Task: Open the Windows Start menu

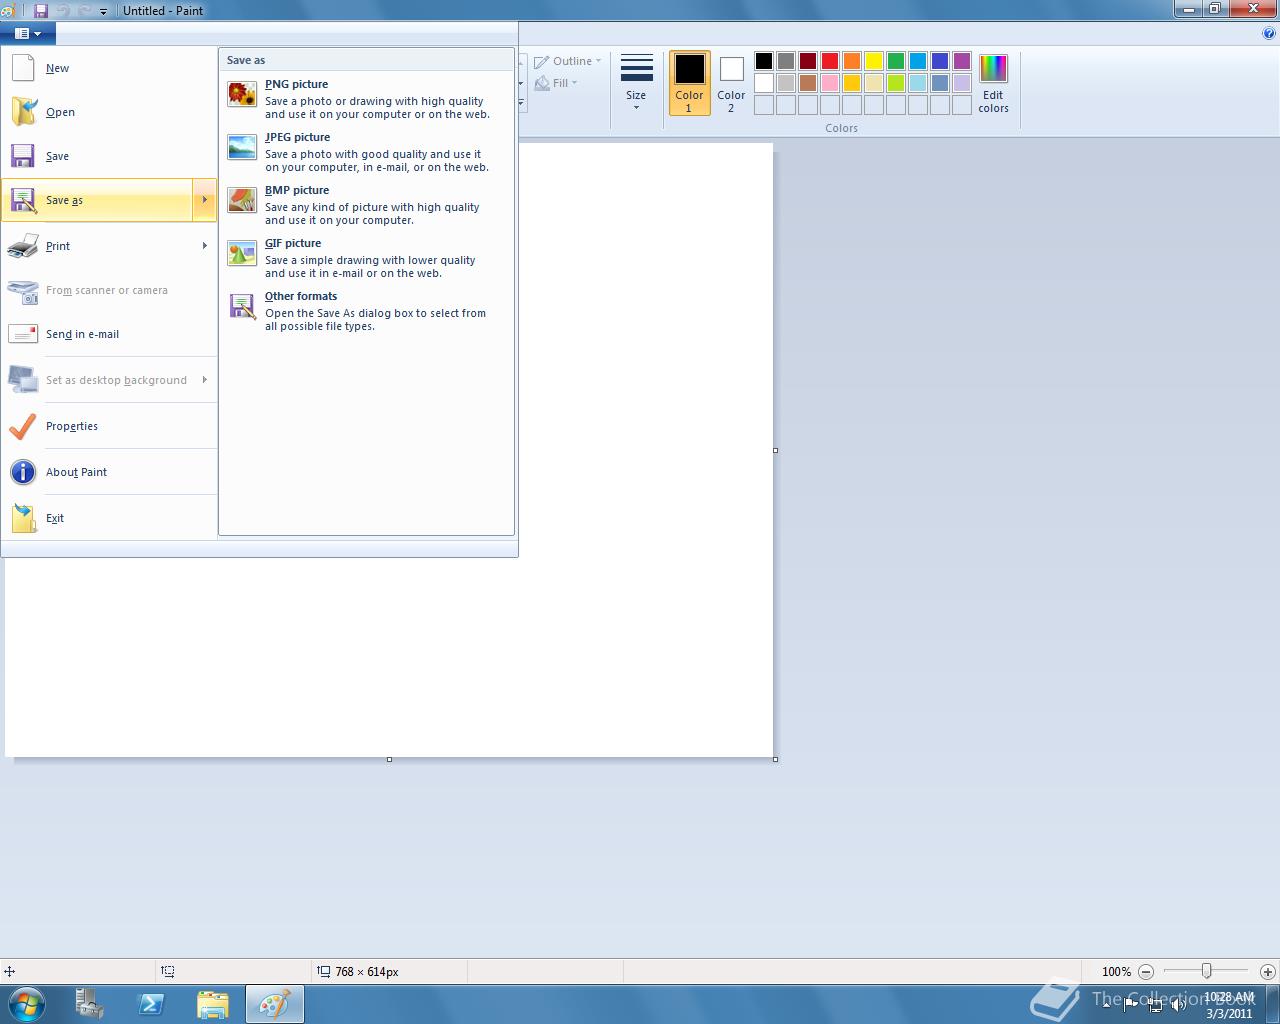Action: [x=25, y=1004]
